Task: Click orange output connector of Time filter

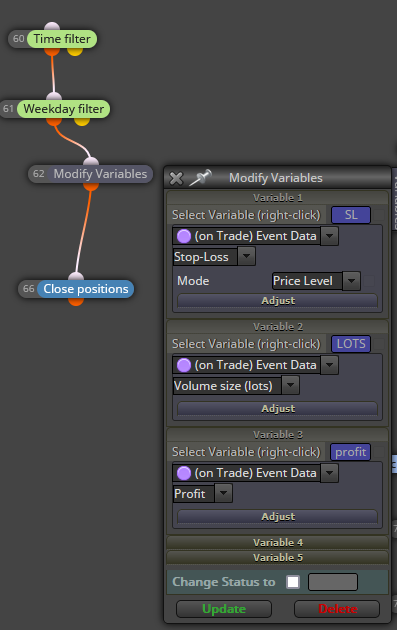Action: pos(52,52)
